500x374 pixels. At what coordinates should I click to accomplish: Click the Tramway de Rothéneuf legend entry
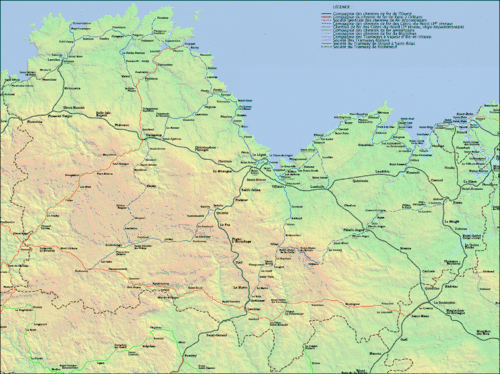(x=365, y=47)
